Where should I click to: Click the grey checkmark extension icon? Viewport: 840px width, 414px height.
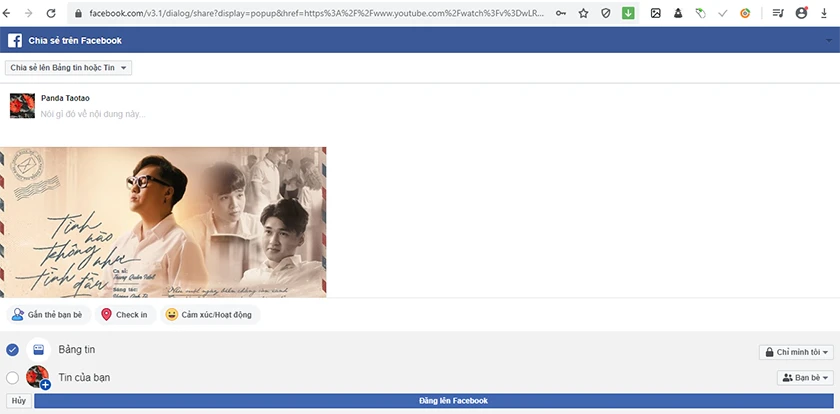(723, 13)
